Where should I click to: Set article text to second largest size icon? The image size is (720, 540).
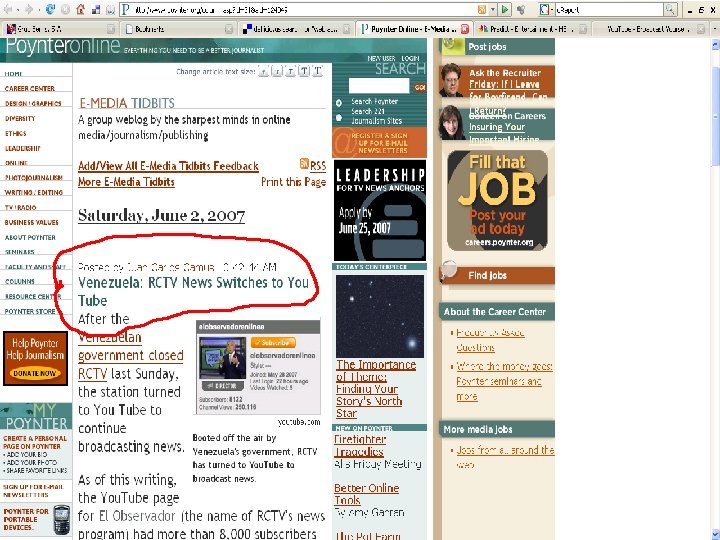coord(304,71)
